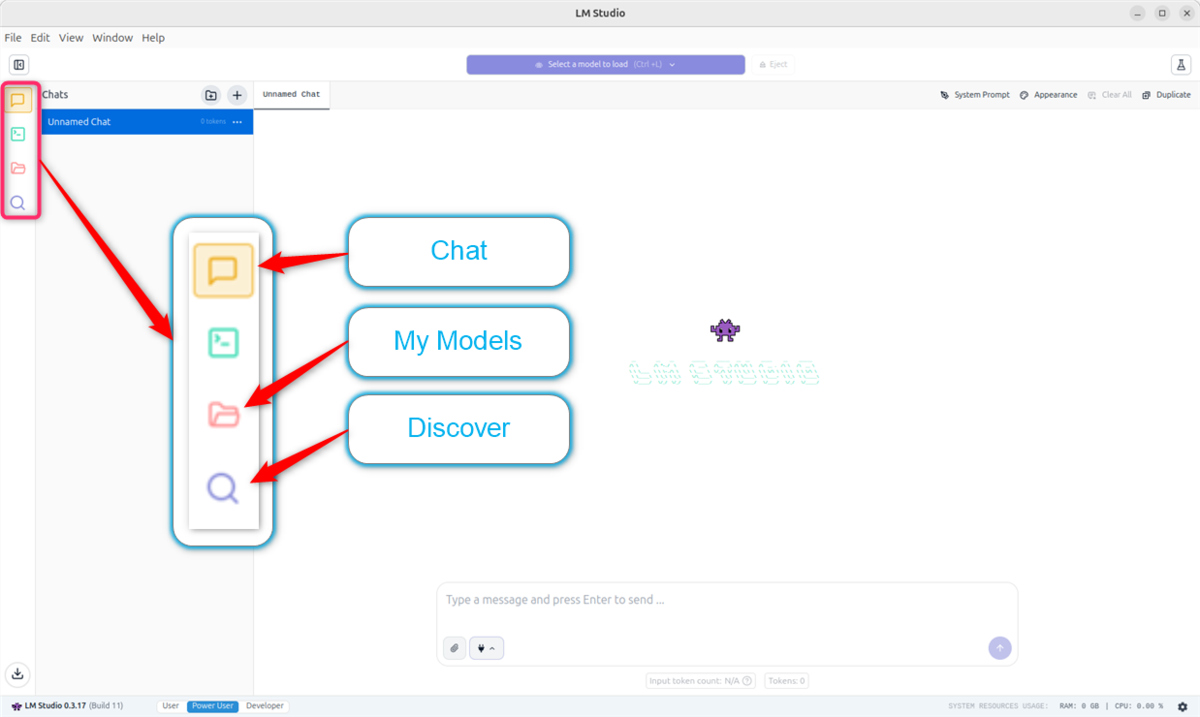Open the Downloads icon at bottom left
The height and width of the screenshot is (717, 1200).
(x=18, y=673)
